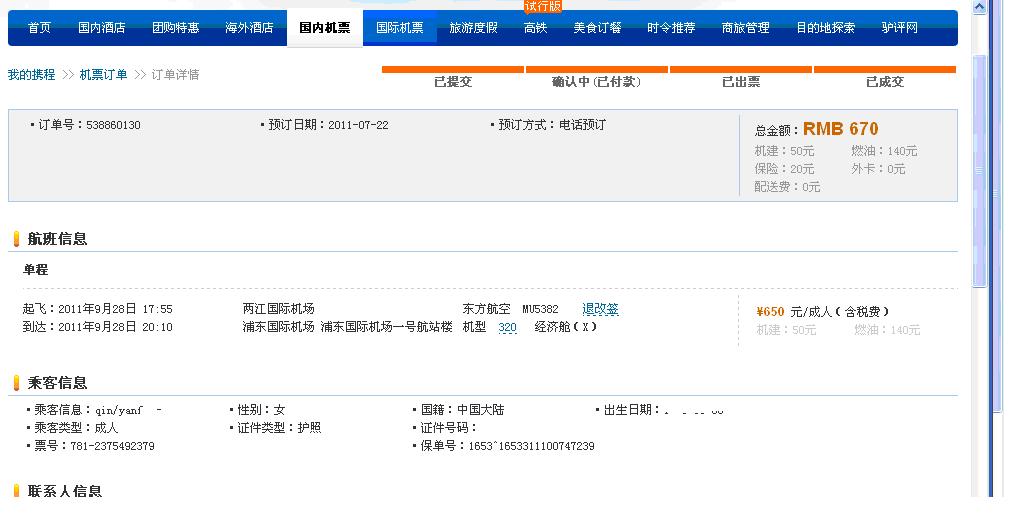Open 旅游度假 in the navigation bar
Image resolution: width=1024 pixels, height=531 pixels.
tap(473, 28)
